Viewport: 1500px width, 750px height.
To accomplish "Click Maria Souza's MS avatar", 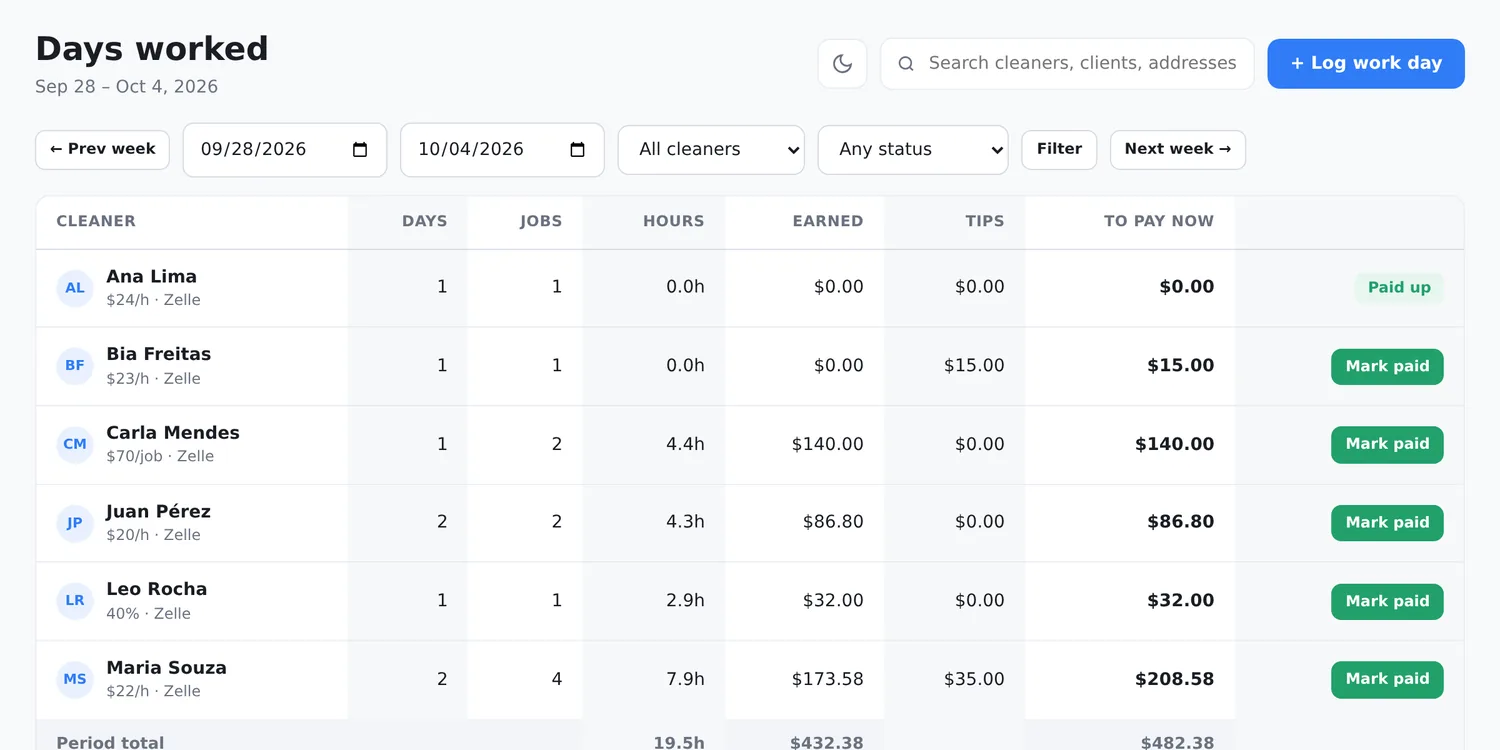I will [x=75, y=679].
